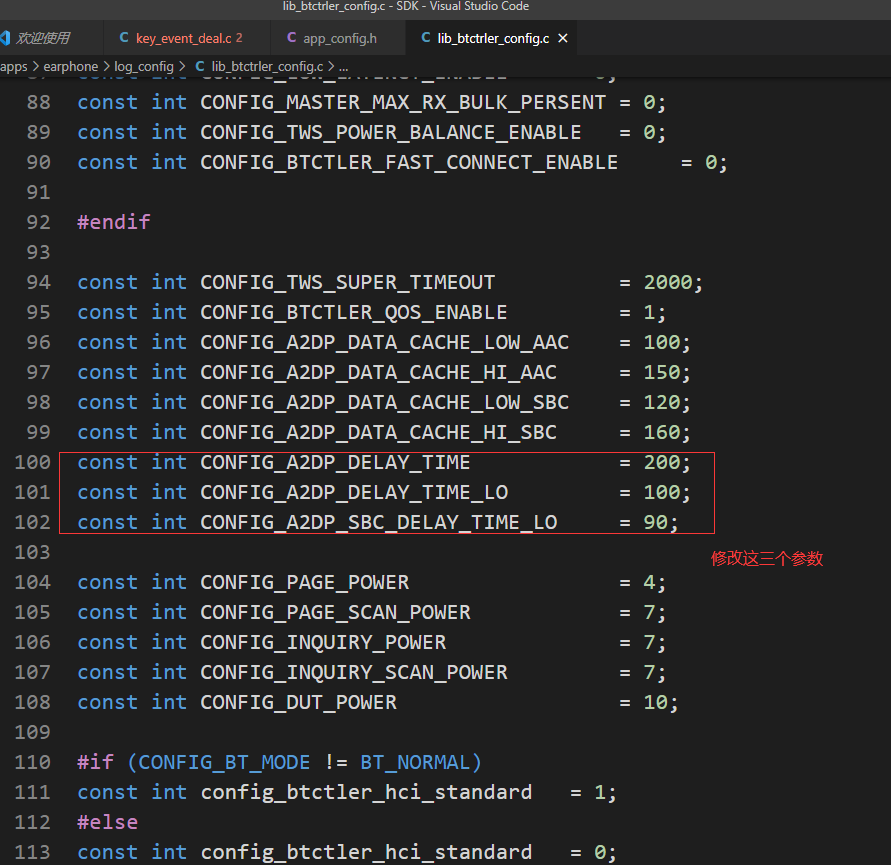Place the cursor on CONFIG_A2DP_DELAY_TIME value 200

[661, 462]
